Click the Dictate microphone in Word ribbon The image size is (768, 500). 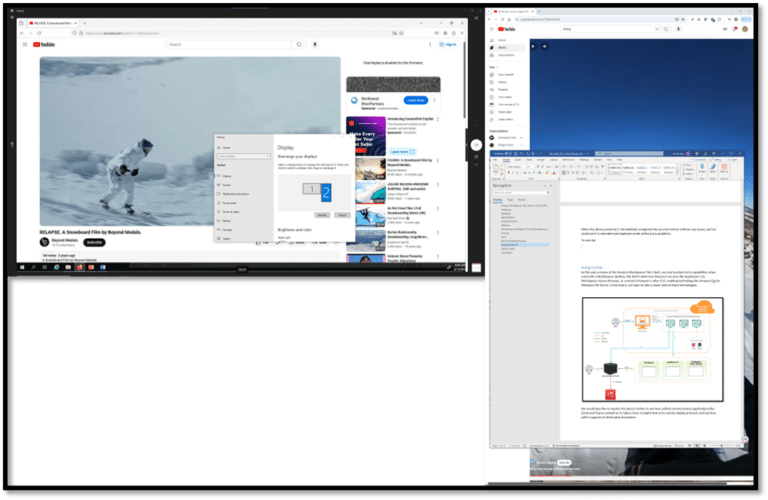tap(701, 167)
